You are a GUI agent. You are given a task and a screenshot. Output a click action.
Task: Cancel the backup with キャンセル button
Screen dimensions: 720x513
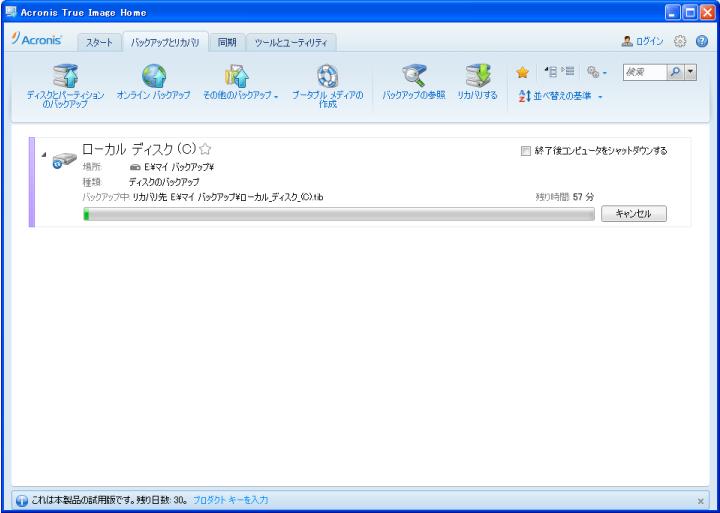pos(634,214)
